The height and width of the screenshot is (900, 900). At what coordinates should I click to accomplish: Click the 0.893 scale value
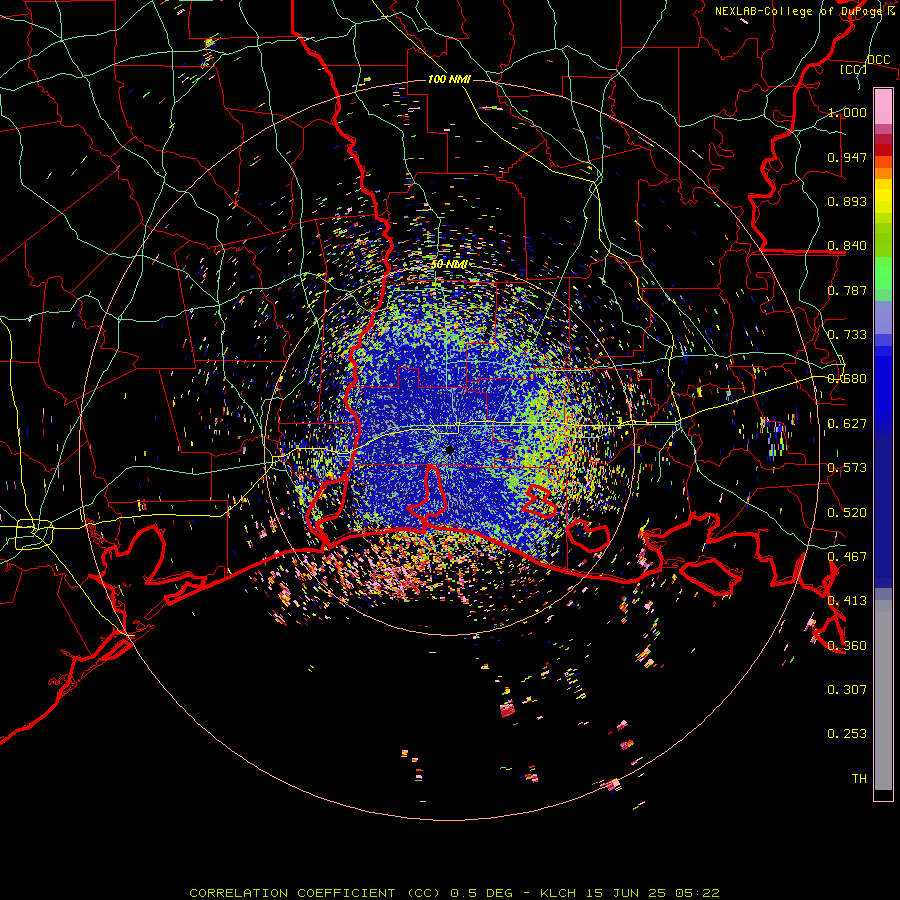pyautogui.click(x=847, y=201)
